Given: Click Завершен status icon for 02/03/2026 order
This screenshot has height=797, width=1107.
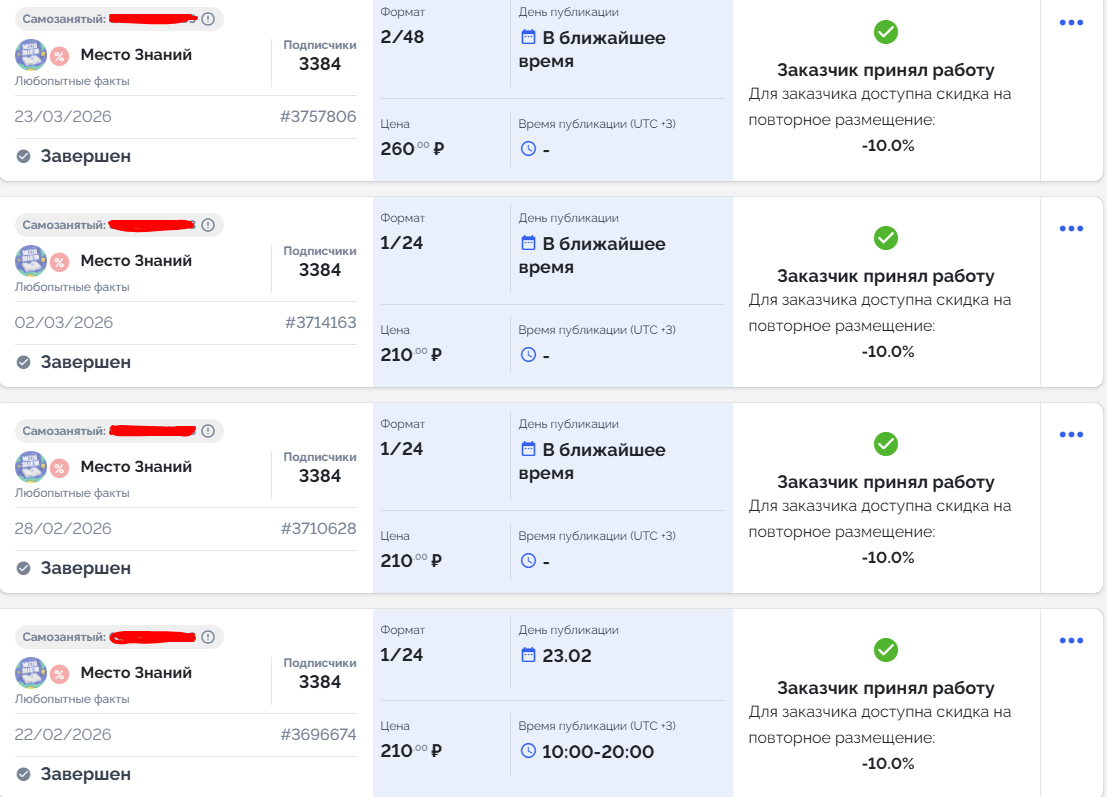Looking at the screenshot, I should pos(24,362).
